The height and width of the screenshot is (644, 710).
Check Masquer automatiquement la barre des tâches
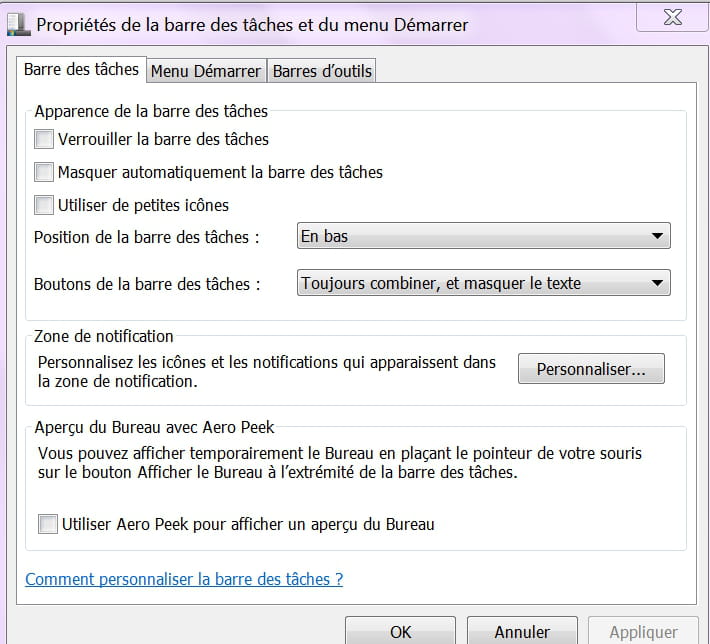(44, 172)
